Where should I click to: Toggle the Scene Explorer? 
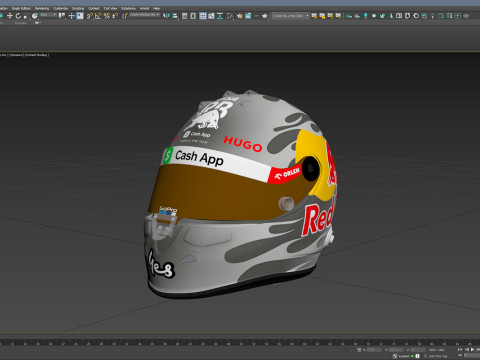184,16
